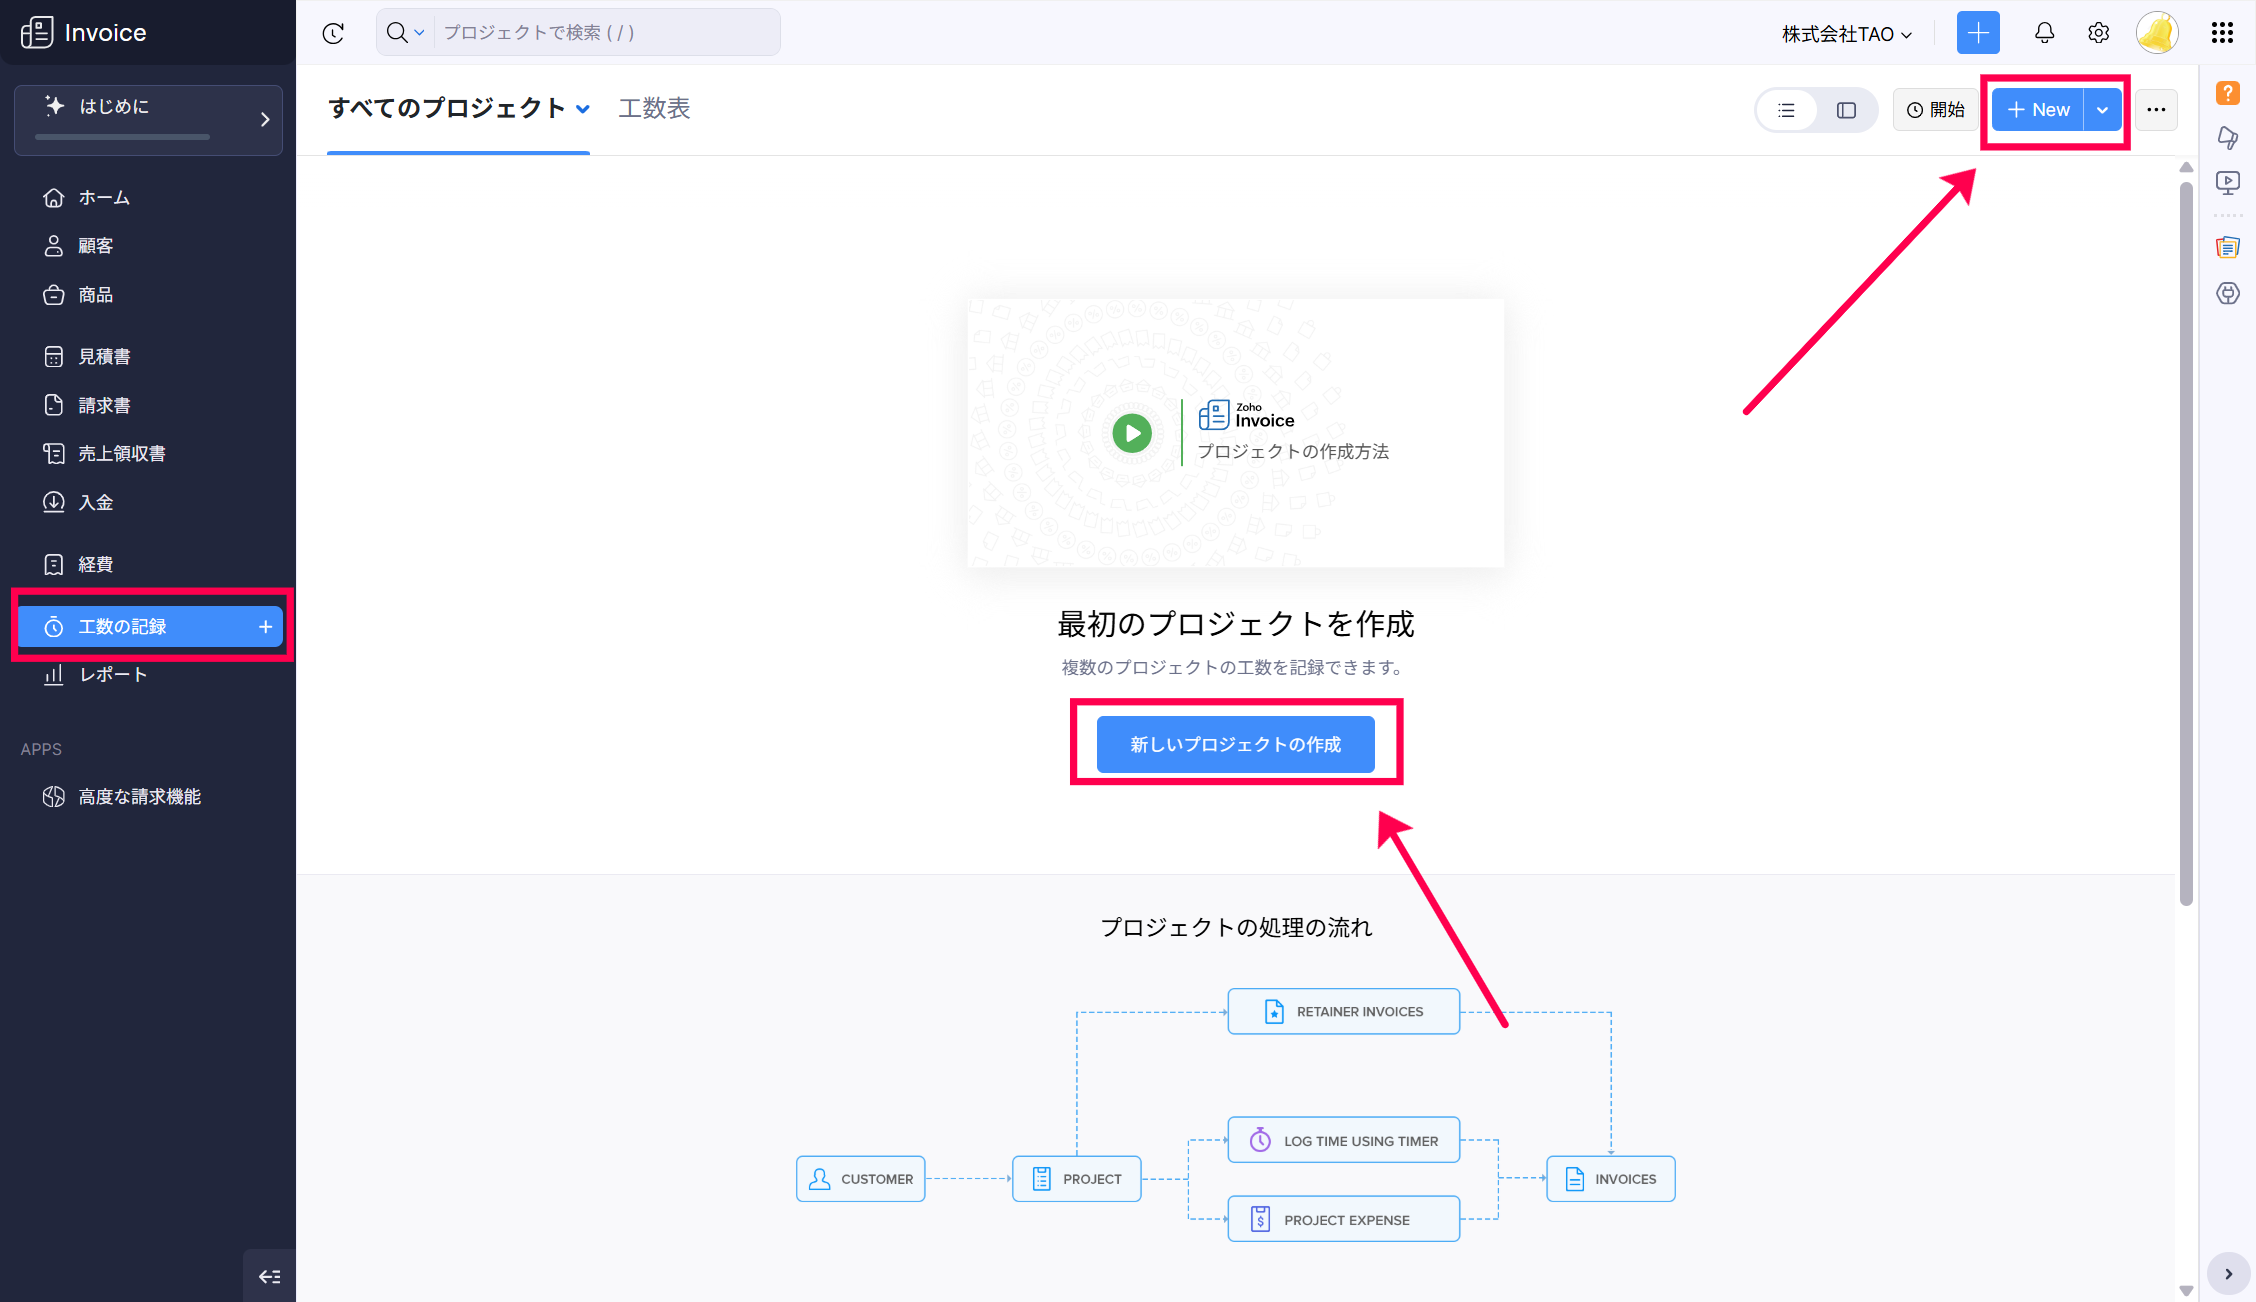2256x1302 pixels.
Task: Click the notifications bell icon
Action: [2044, 33]
